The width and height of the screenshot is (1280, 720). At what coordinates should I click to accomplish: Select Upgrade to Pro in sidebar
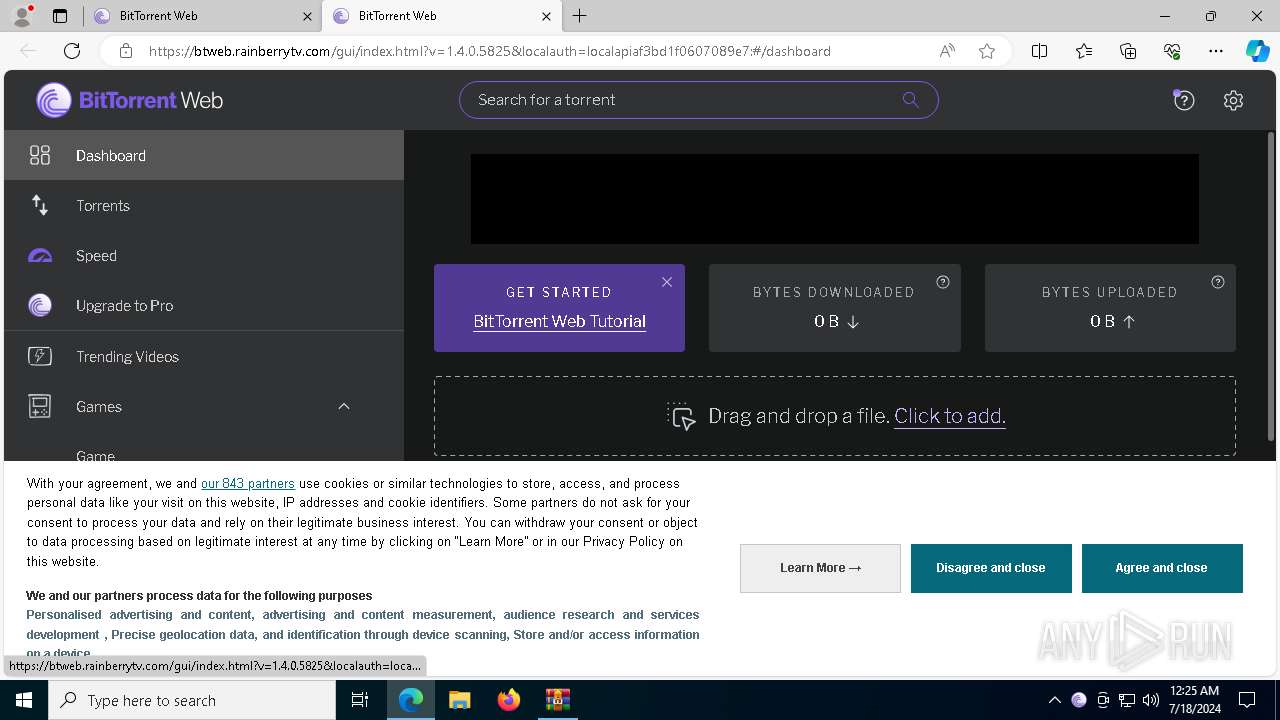pos(204,305)
